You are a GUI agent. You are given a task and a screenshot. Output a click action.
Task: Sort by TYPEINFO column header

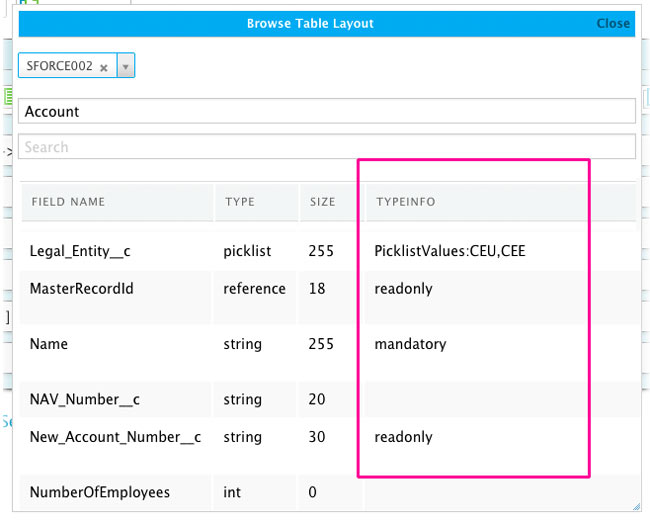(406, 202)
